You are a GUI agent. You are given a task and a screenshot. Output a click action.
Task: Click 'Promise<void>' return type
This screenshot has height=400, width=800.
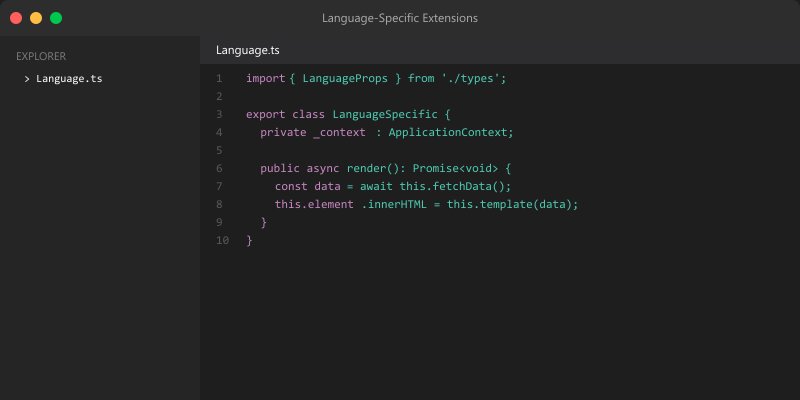pos(455,168)
